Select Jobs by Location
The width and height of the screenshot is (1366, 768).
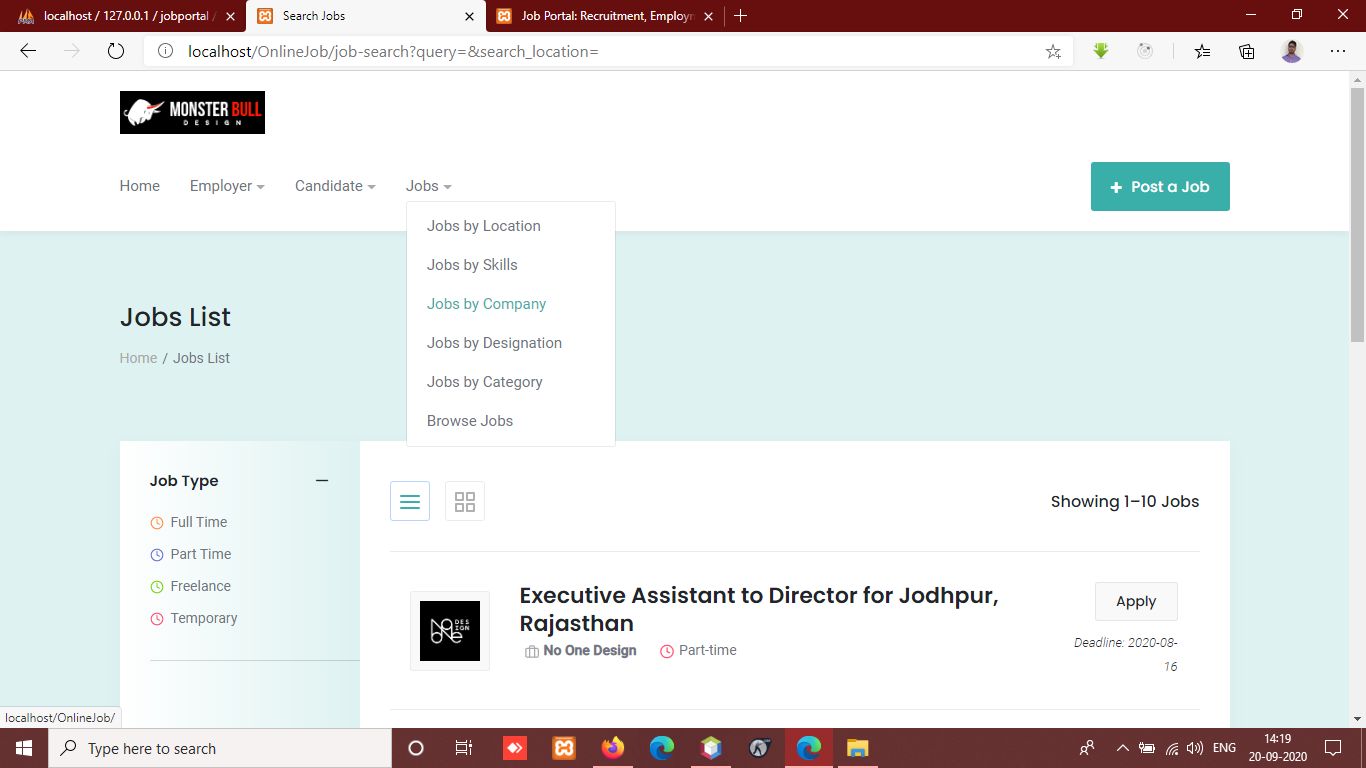tap(484, 226)
